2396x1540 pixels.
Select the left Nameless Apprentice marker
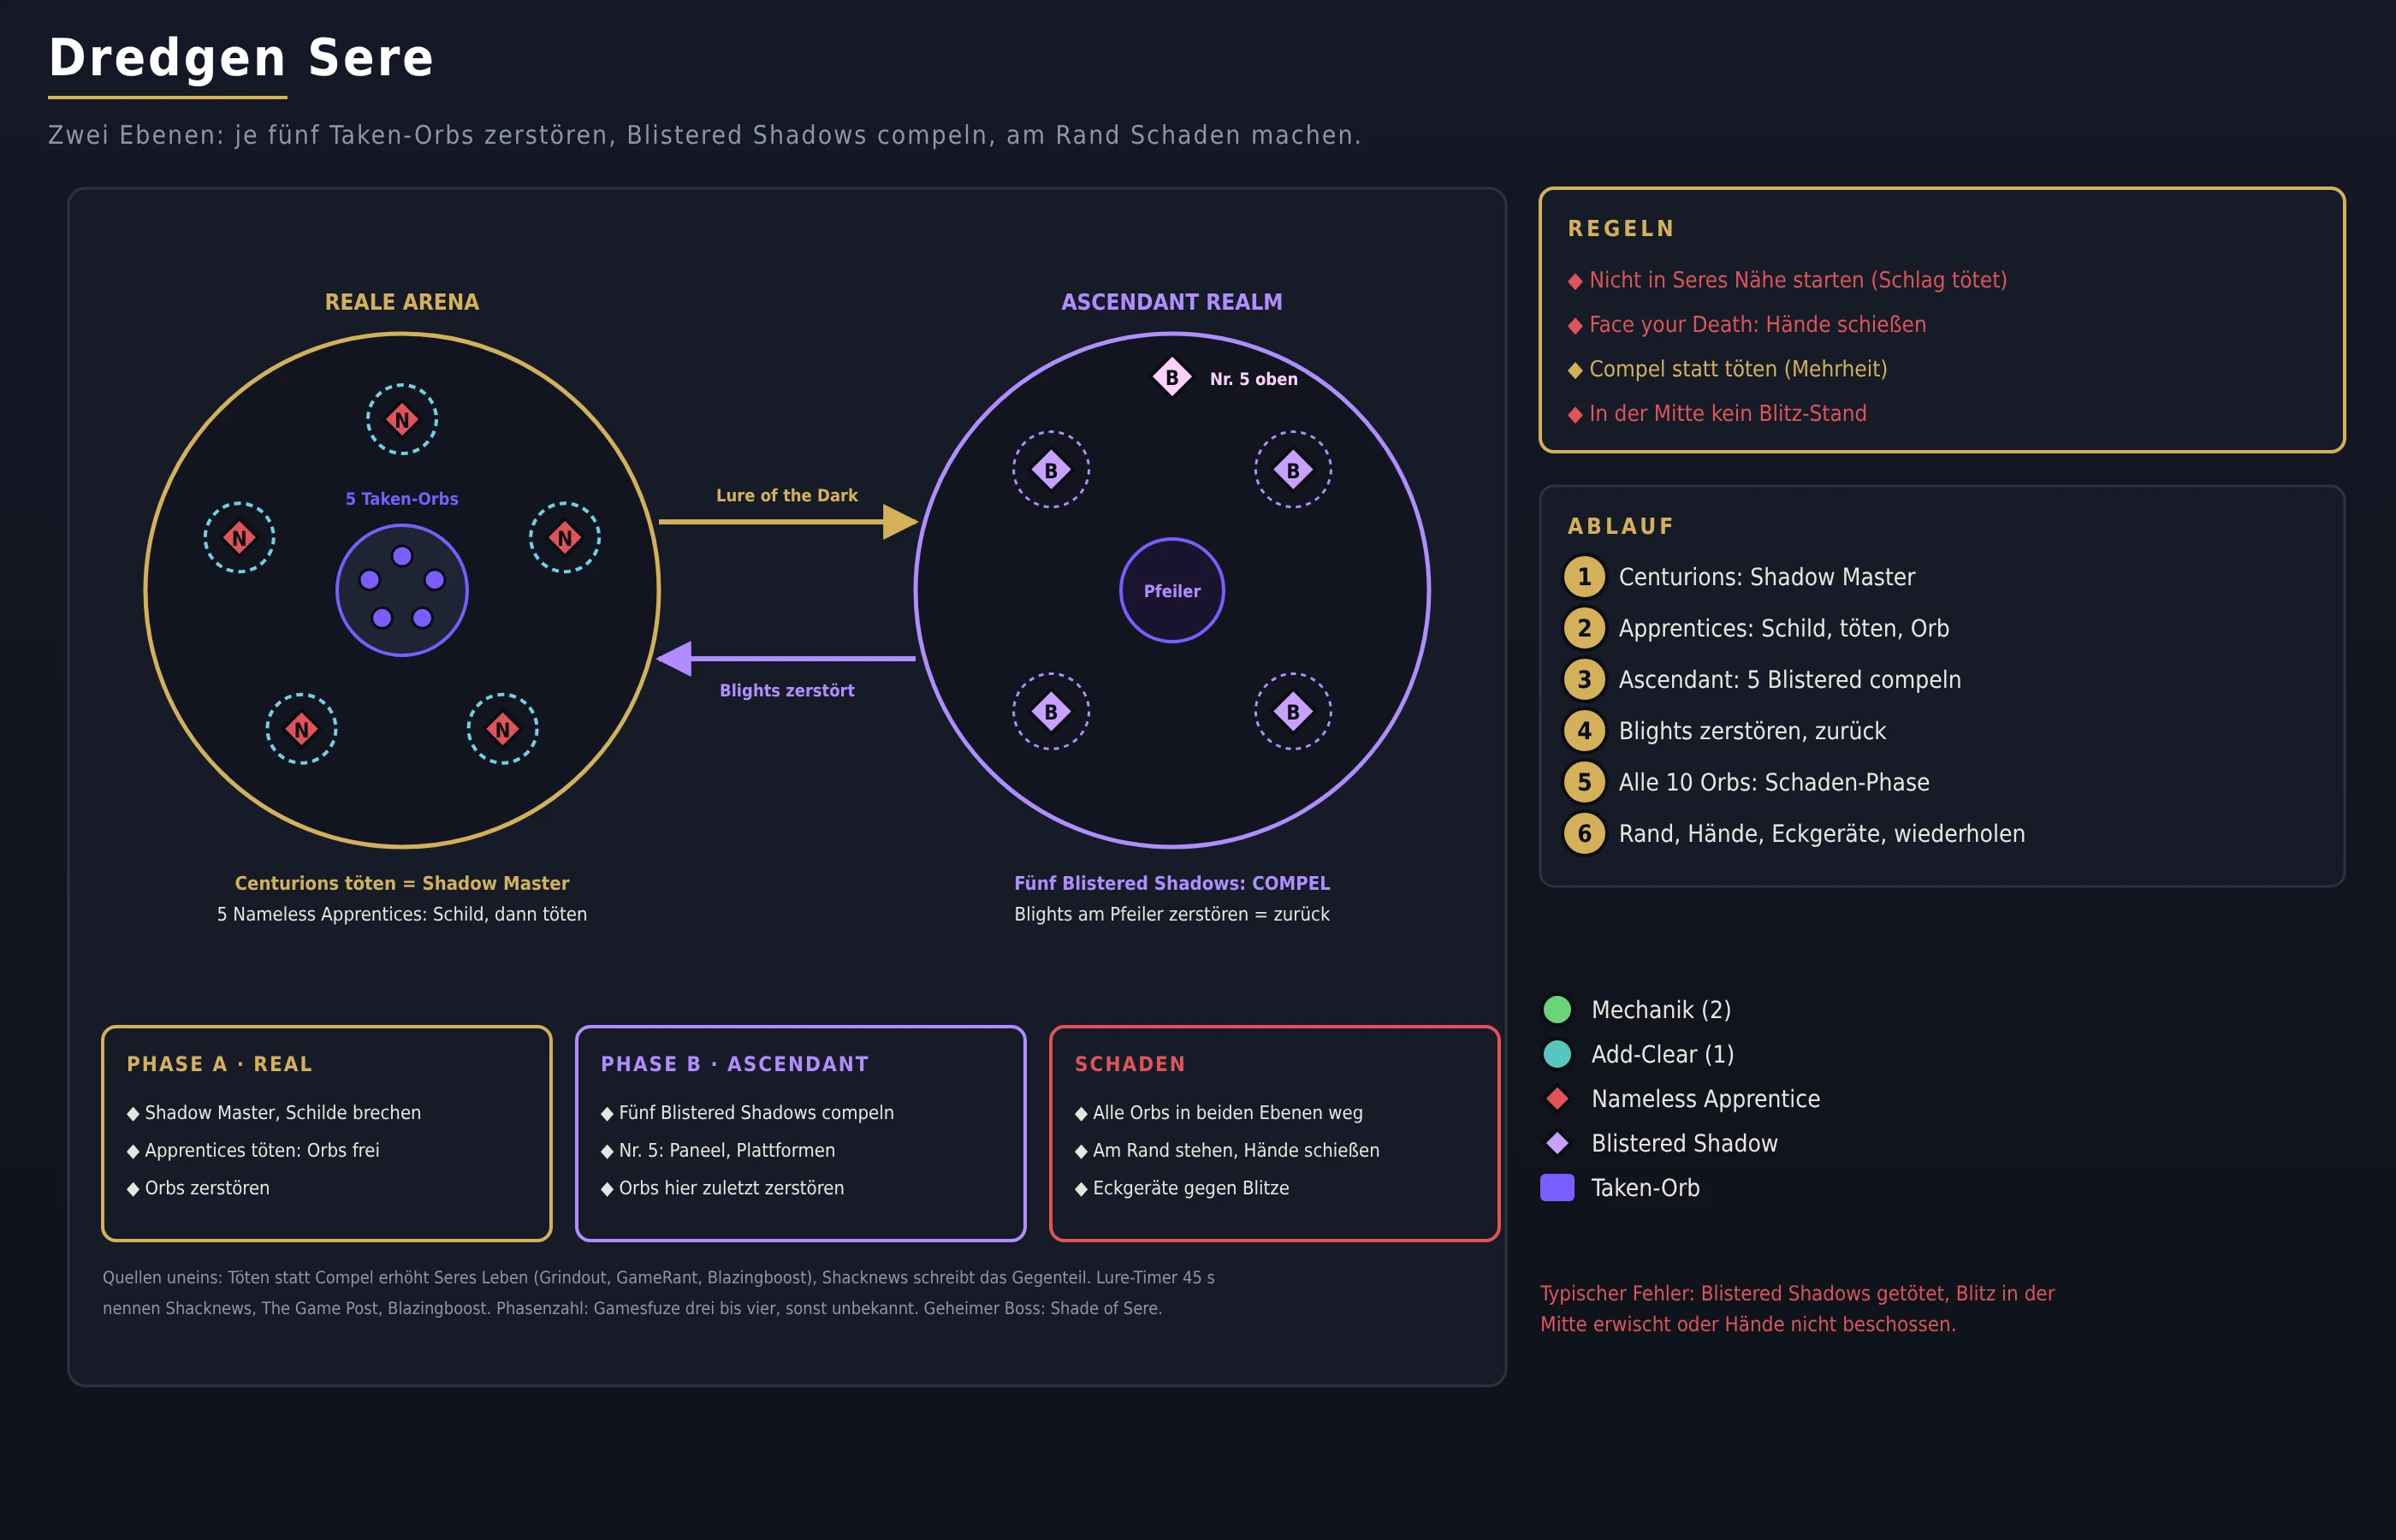coord(239,537)
